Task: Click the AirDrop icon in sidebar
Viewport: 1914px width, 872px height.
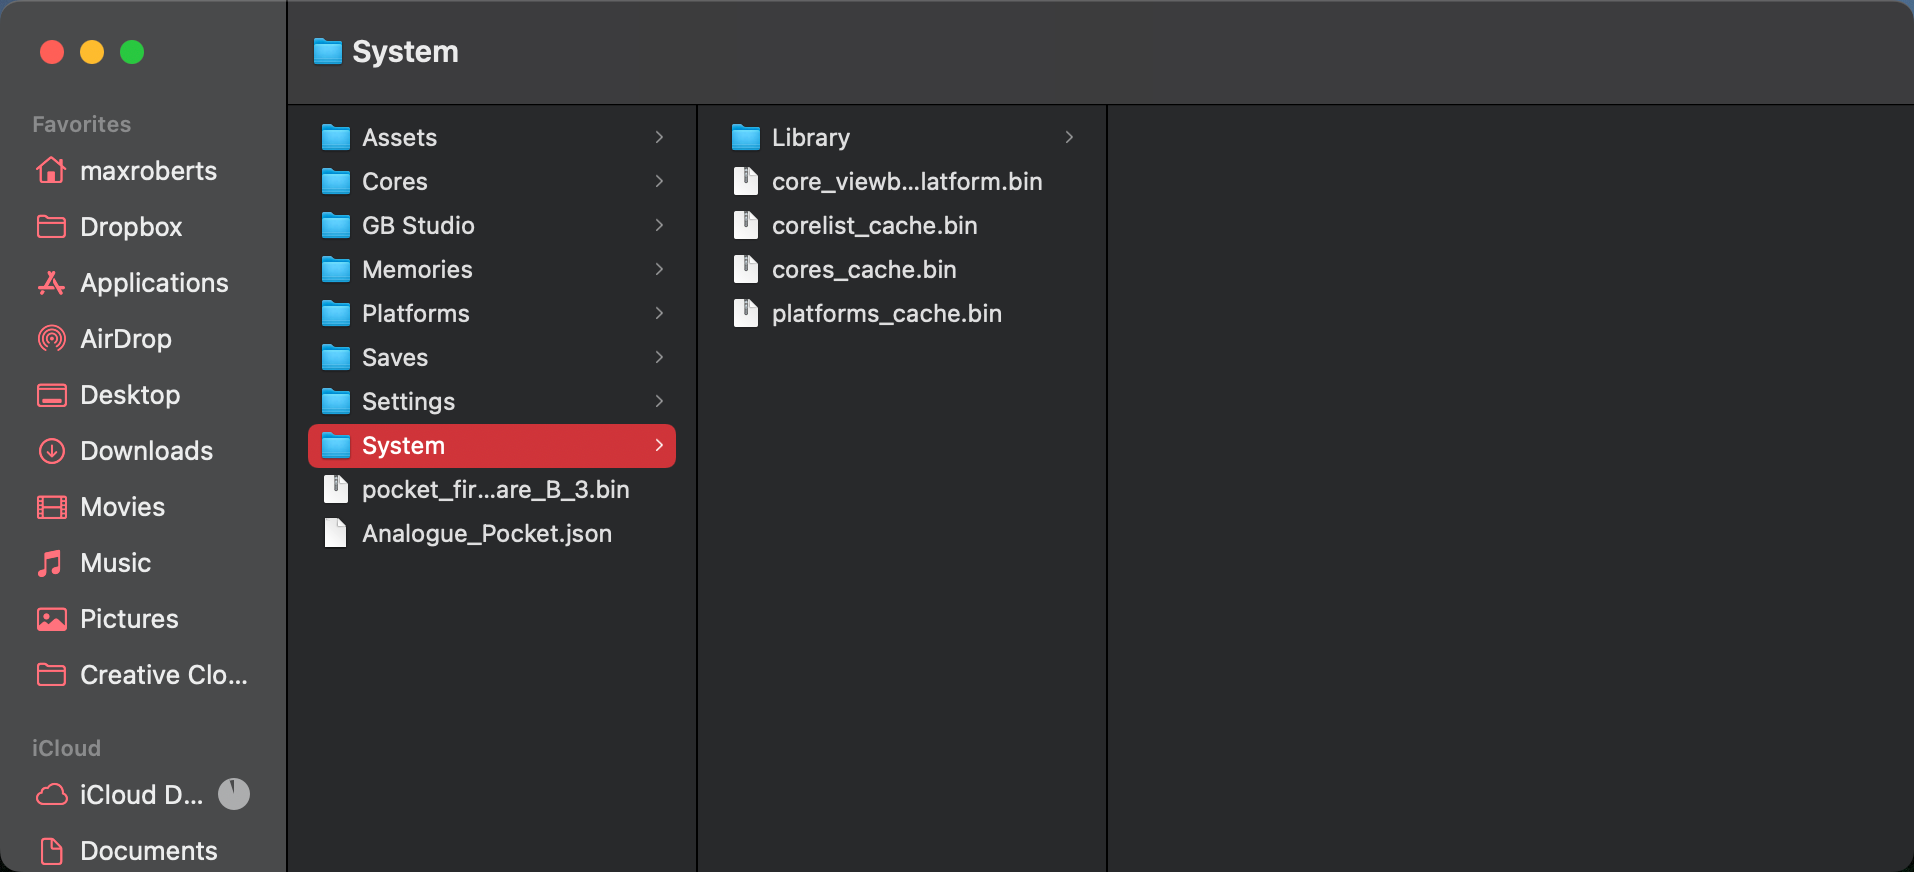Action: 51,339
